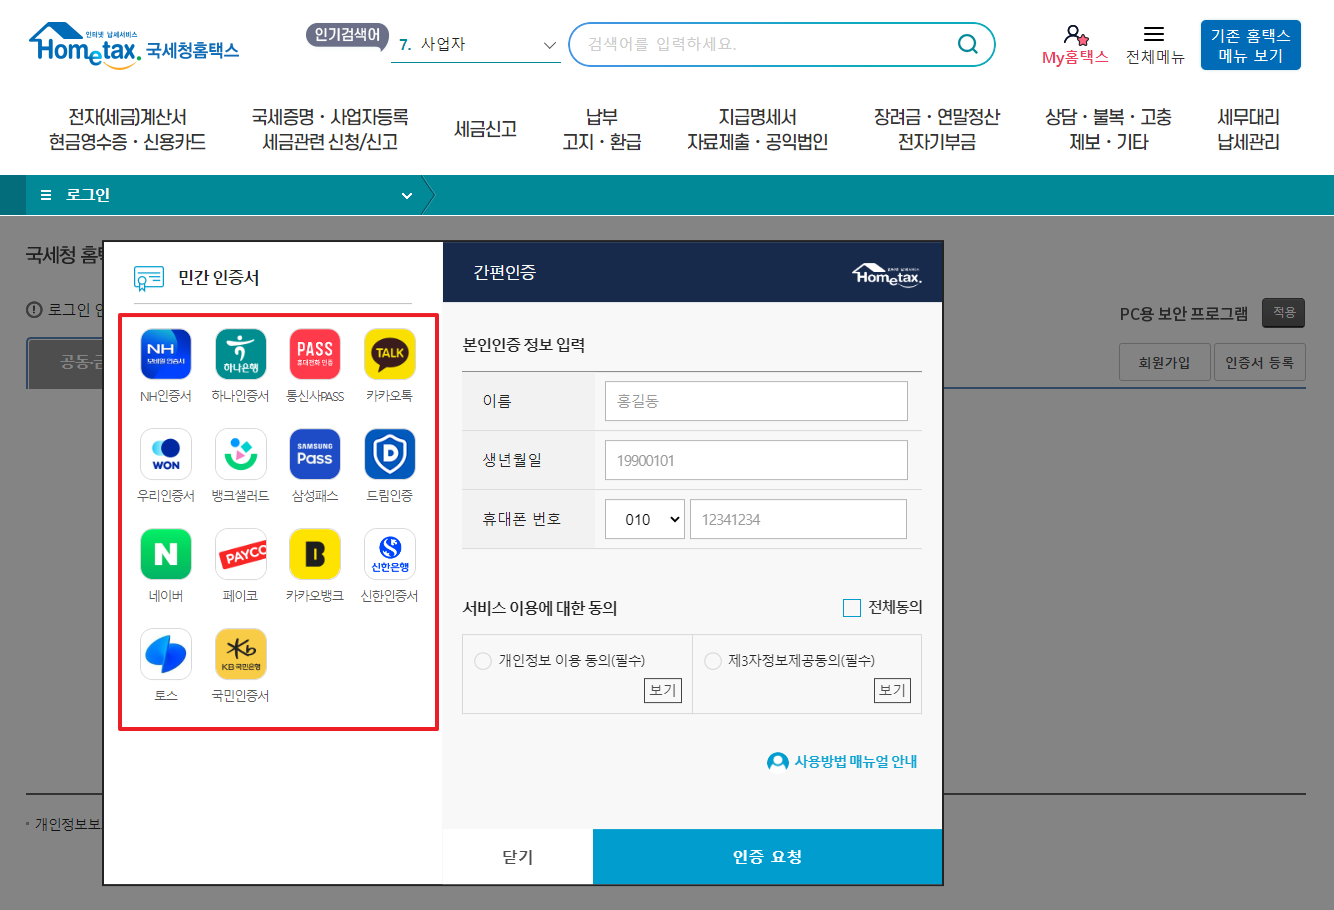Select the 삼성패스 icon
The image size is (1334, 910).
(315, 454)
